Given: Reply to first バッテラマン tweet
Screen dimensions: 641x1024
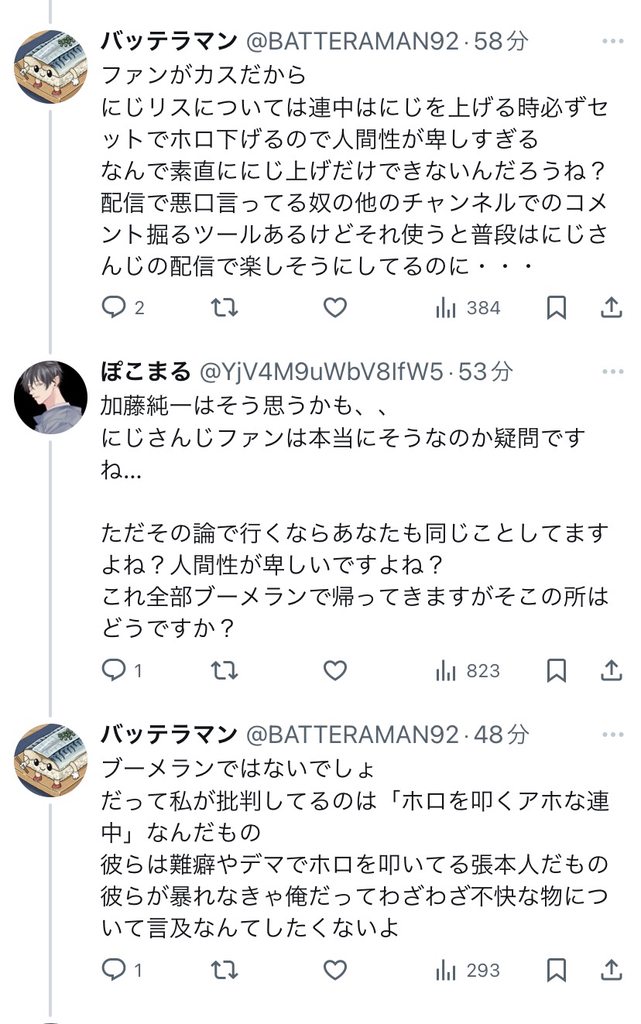Looking at the screenshot, I should pos(114,307).
